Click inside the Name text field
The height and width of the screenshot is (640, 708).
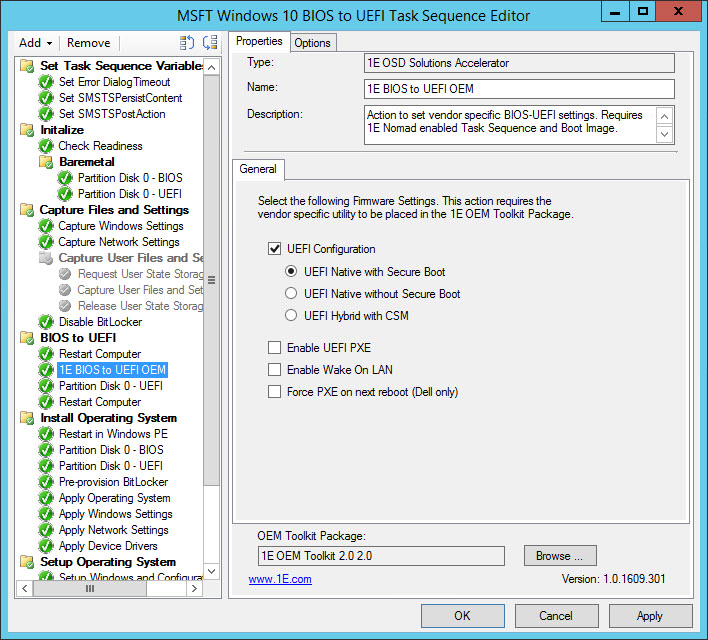coord(518,89)
